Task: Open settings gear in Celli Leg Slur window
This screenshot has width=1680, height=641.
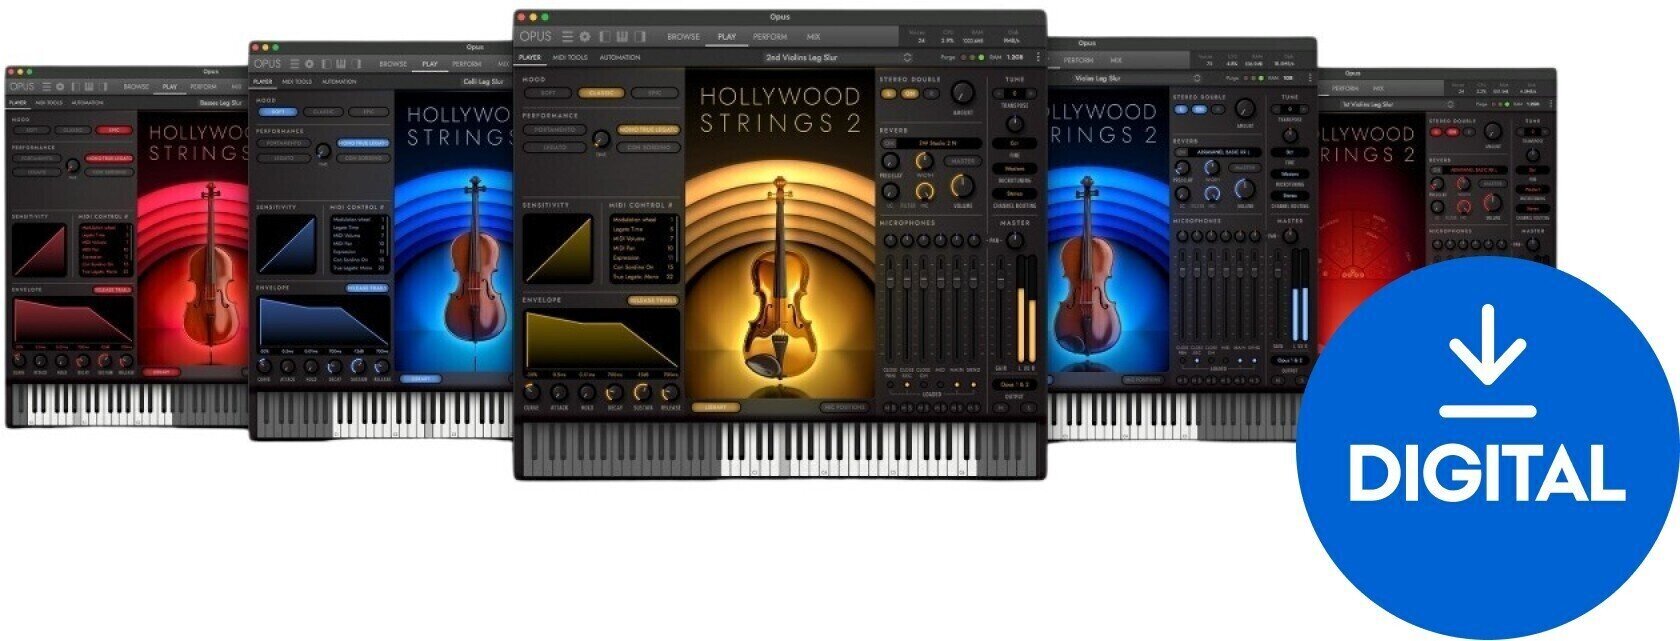Action: (x=309, y=63)
